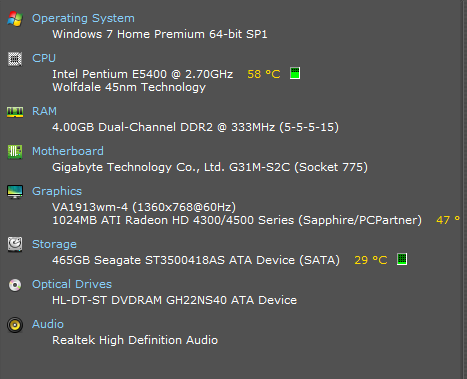Click the vertical scrollbar on the right edge
Viewport: 467px width, 379px height.
pyautogui.click(x=464, y=189)
